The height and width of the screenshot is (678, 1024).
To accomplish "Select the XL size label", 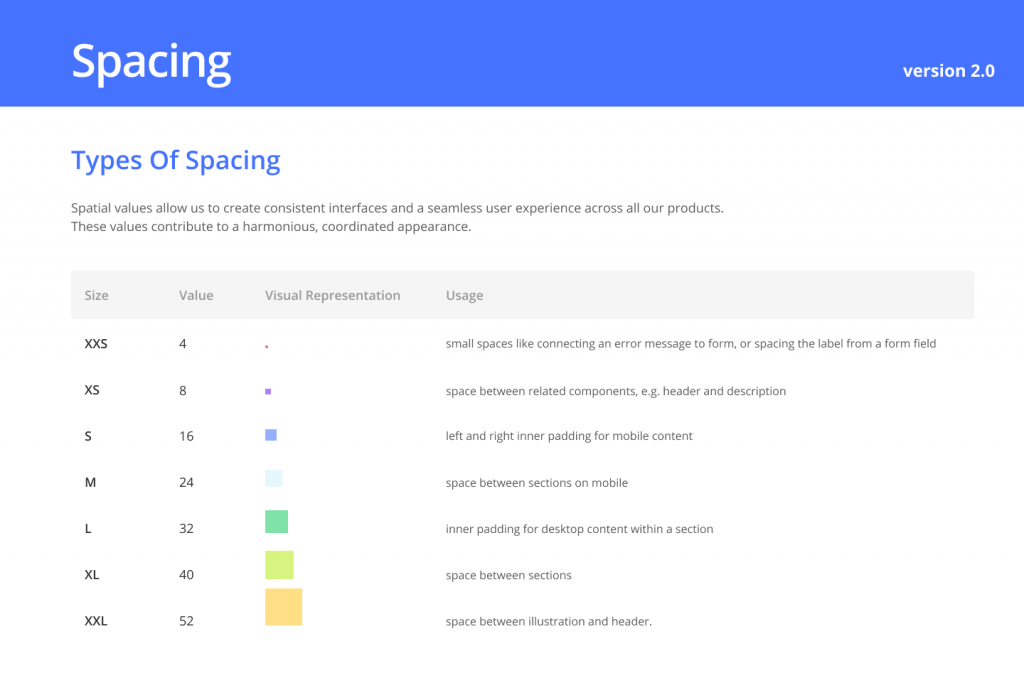I will pyautogui.click(x=91, y=575).
